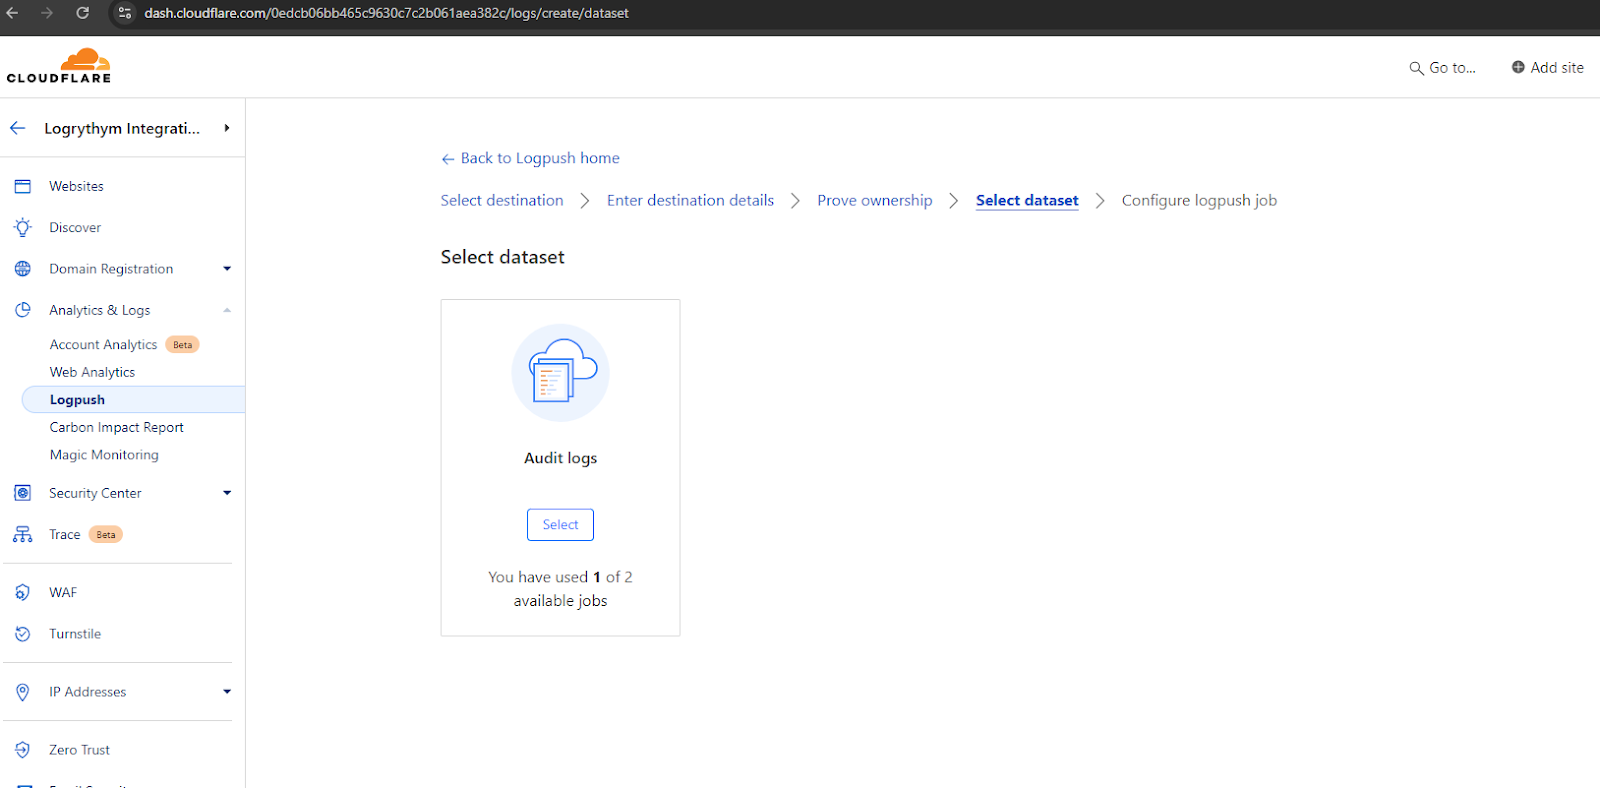1600x788 pixels.
Task: Click the WAF shield icon
Action: point(23,593)
